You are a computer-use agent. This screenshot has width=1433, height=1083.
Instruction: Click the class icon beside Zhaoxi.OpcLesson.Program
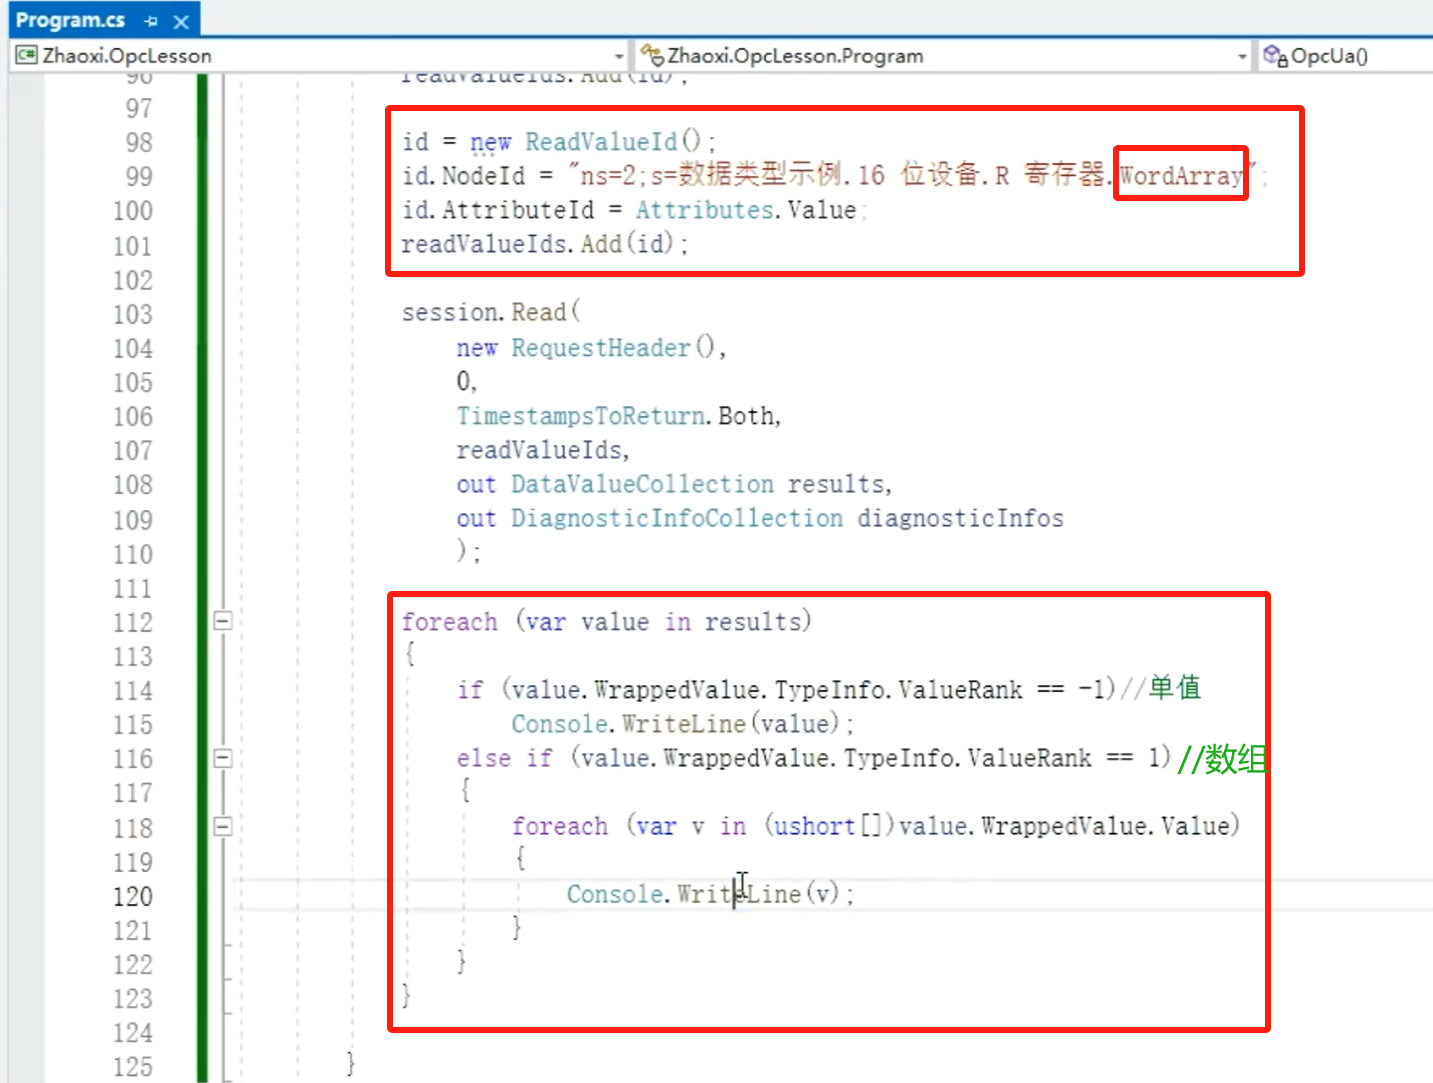pyautogui.click(x=652, y=55)
